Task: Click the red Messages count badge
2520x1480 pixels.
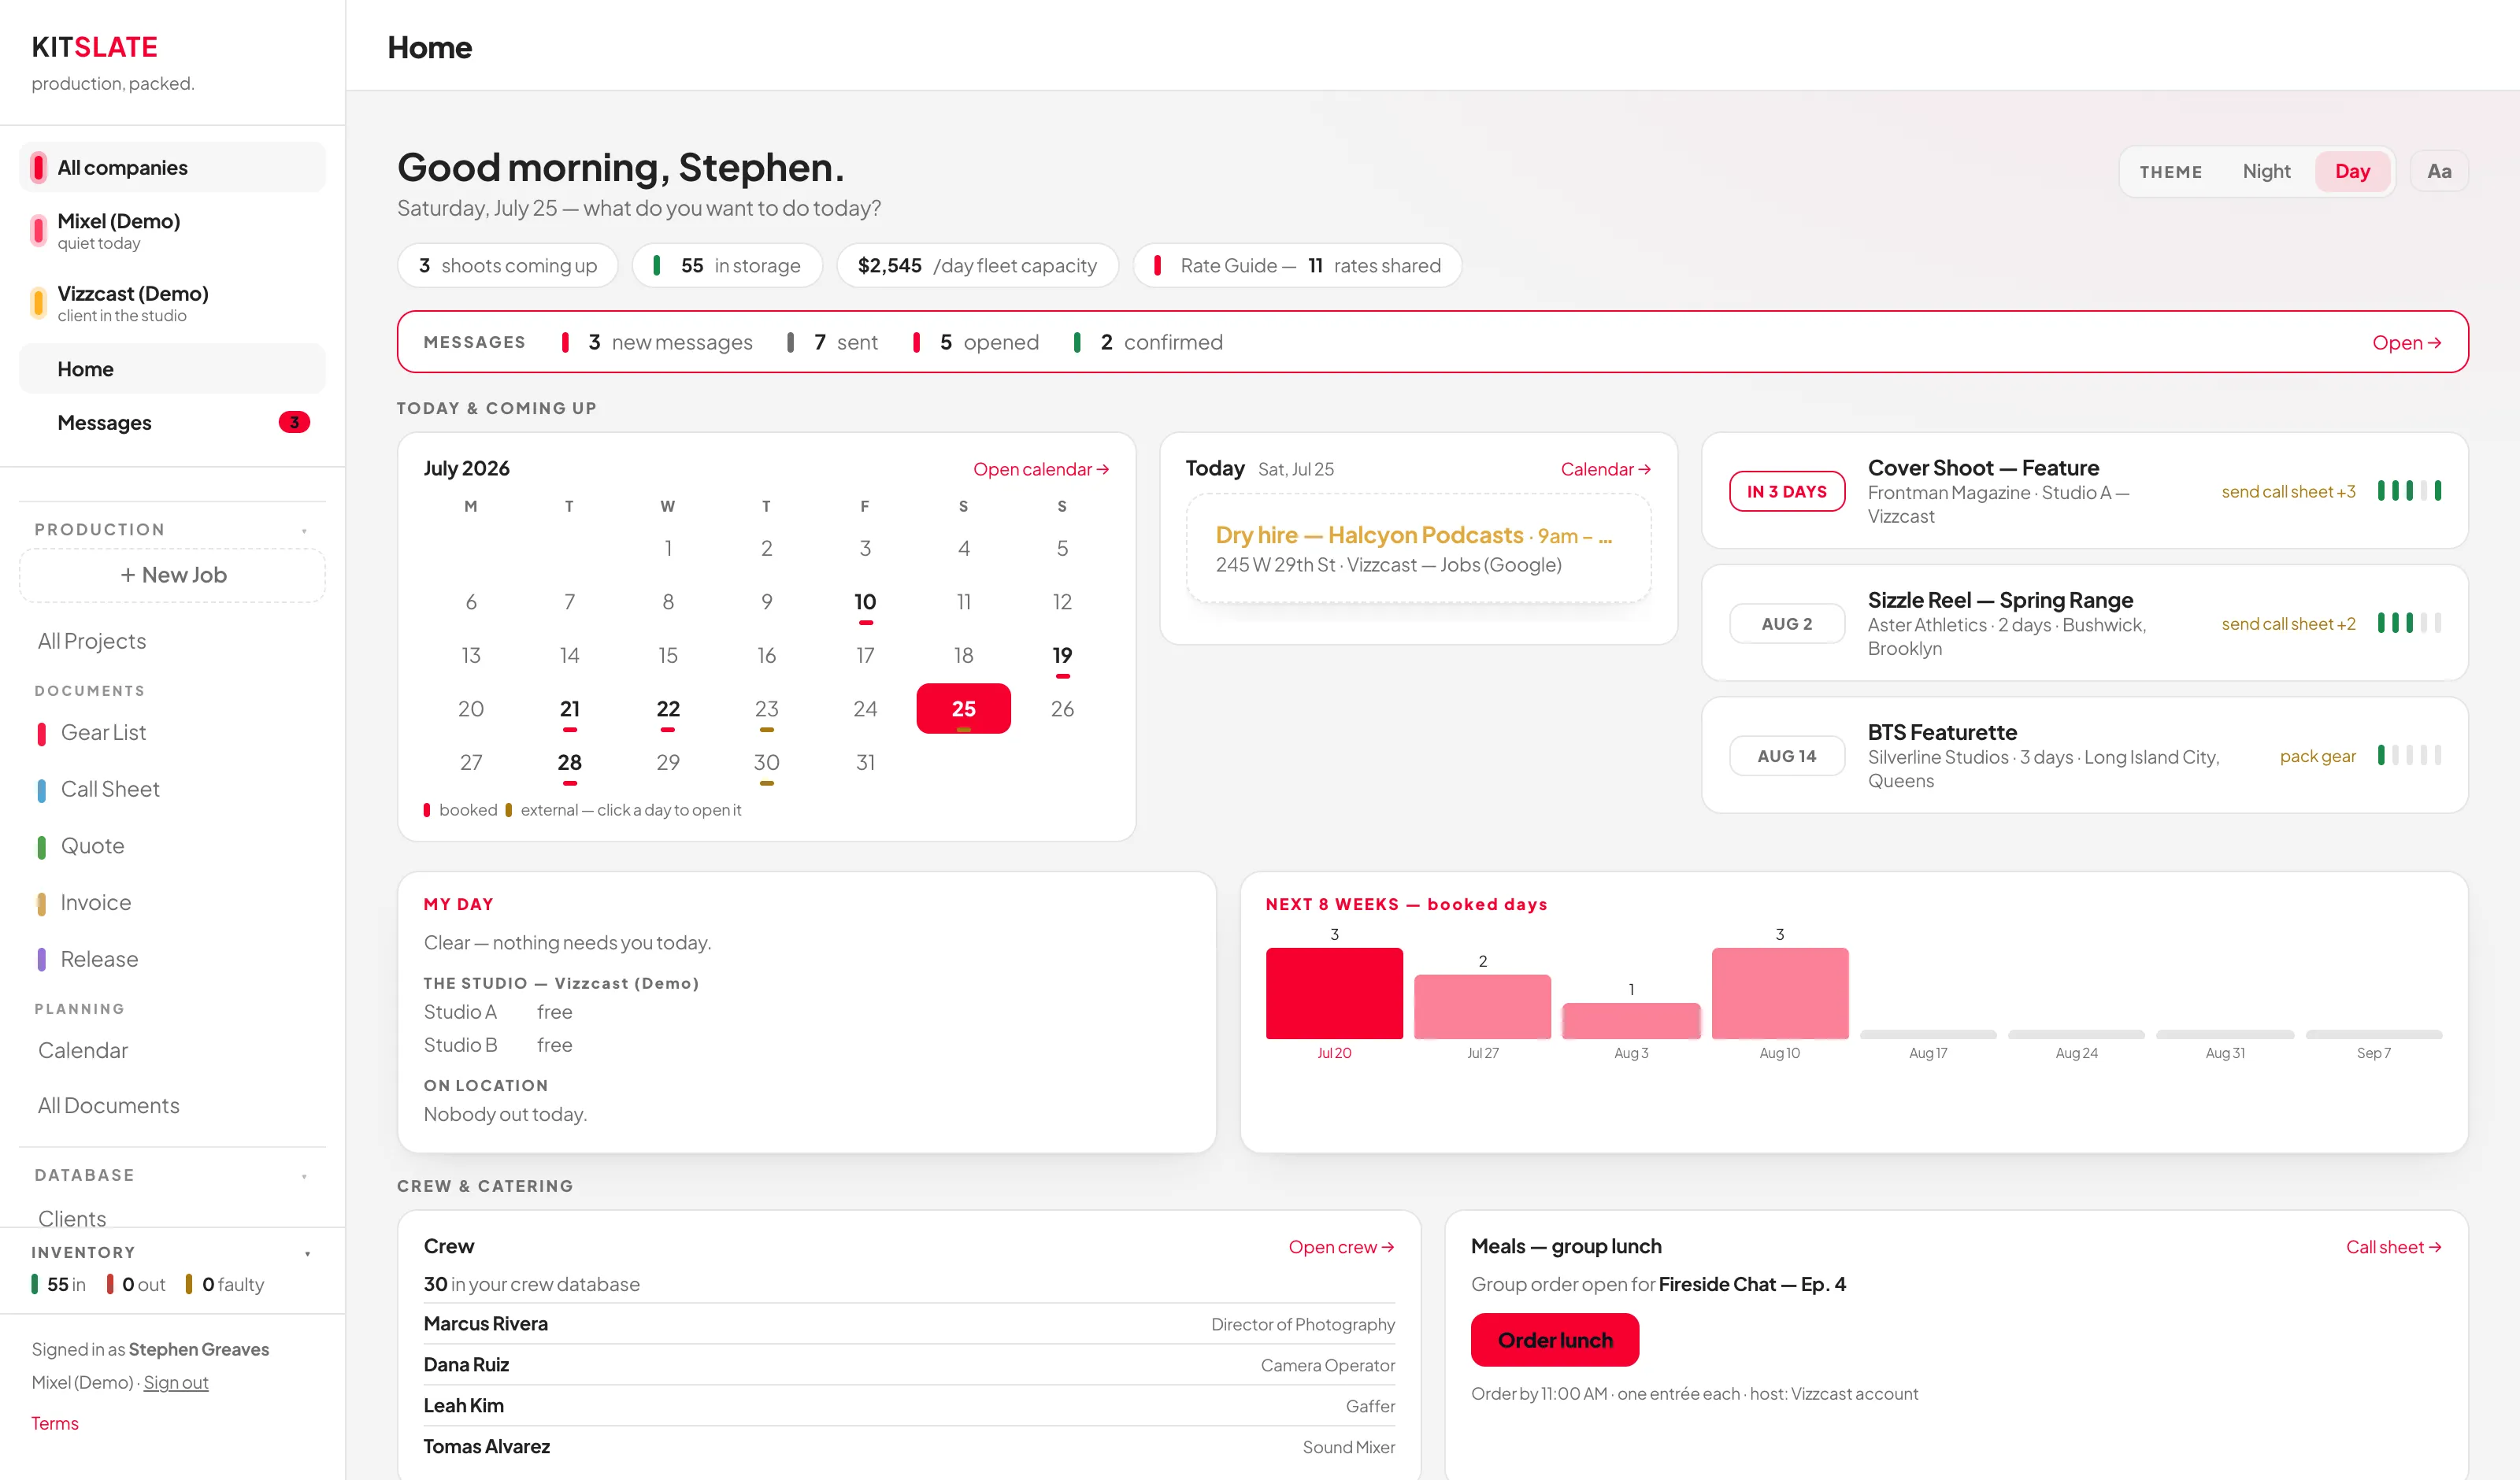Action: [x=294, y=422]
